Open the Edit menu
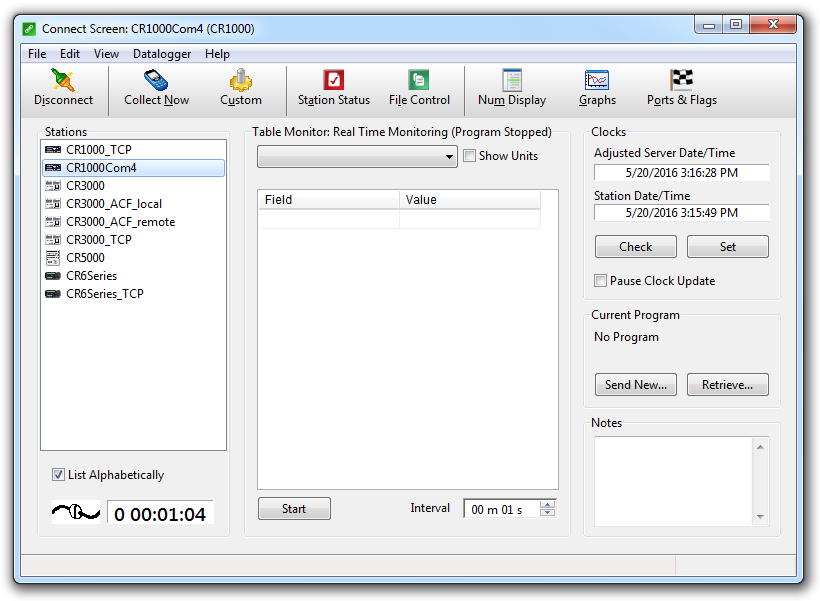 point(70,54)
